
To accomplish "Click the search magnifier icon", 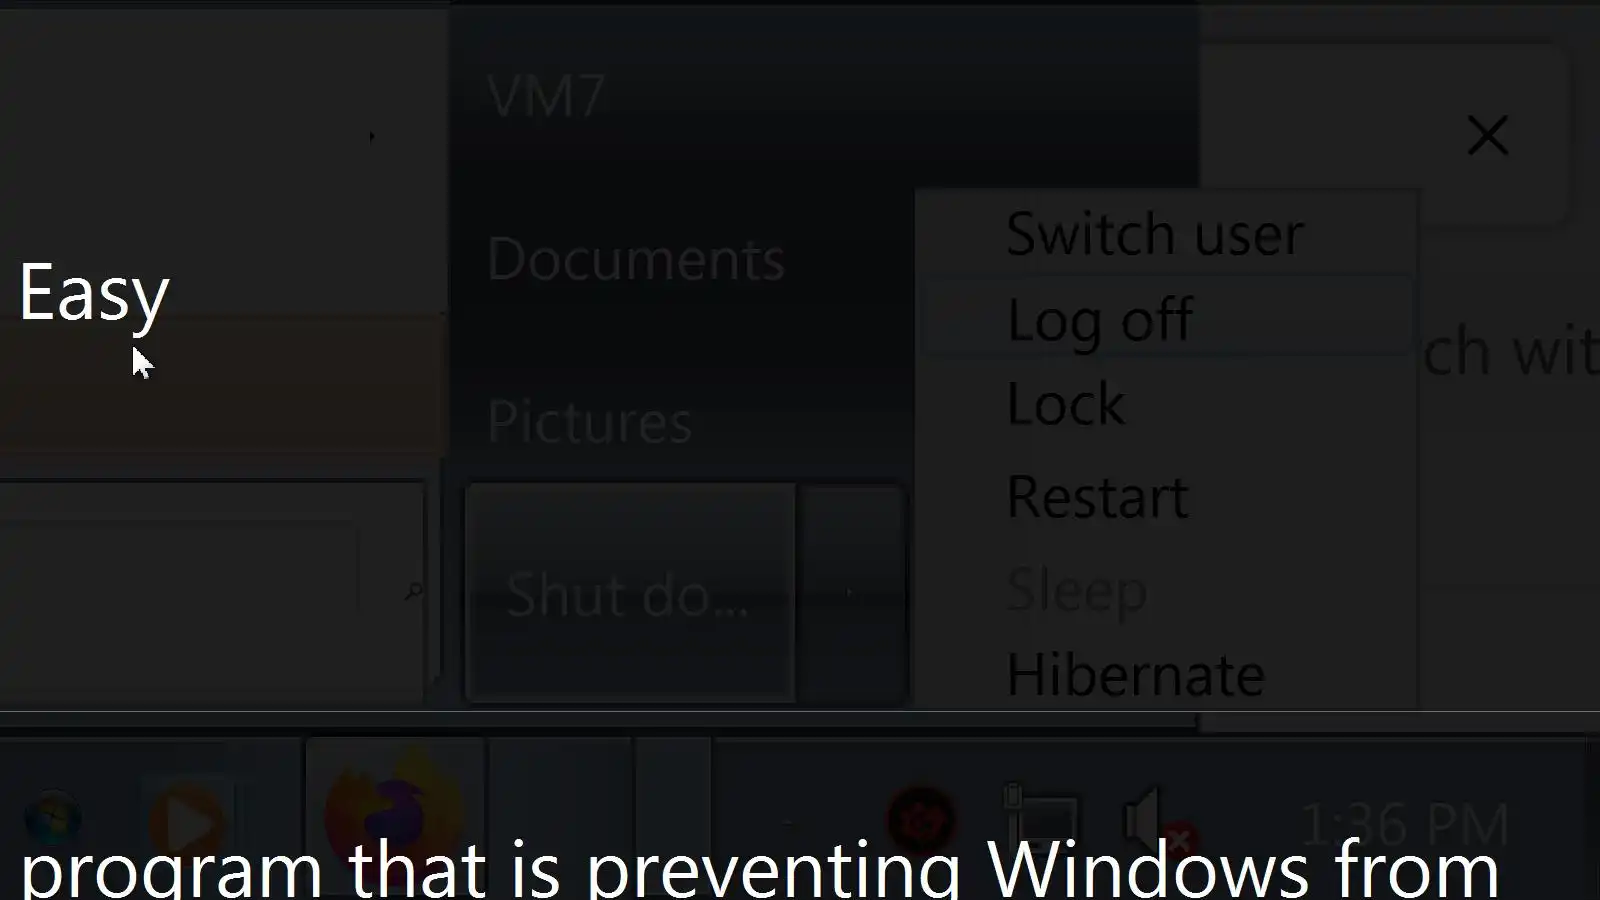I will [412, 592].
